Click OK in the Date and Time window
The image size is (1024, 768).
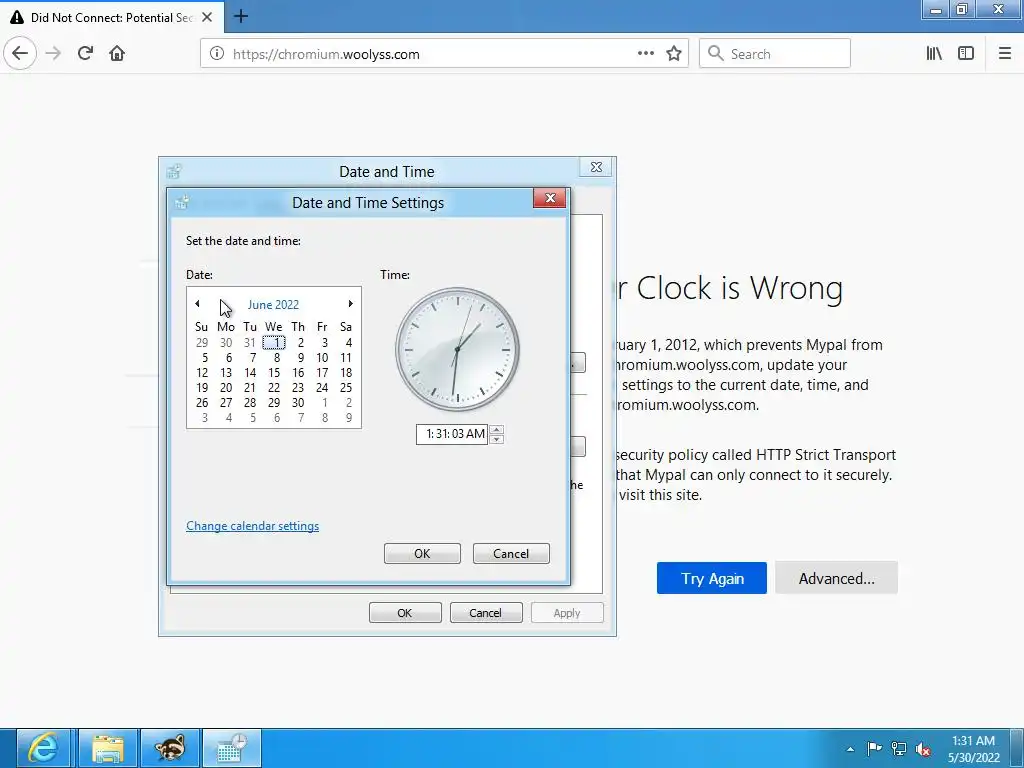pyautogui.click(x=405, y=613)
